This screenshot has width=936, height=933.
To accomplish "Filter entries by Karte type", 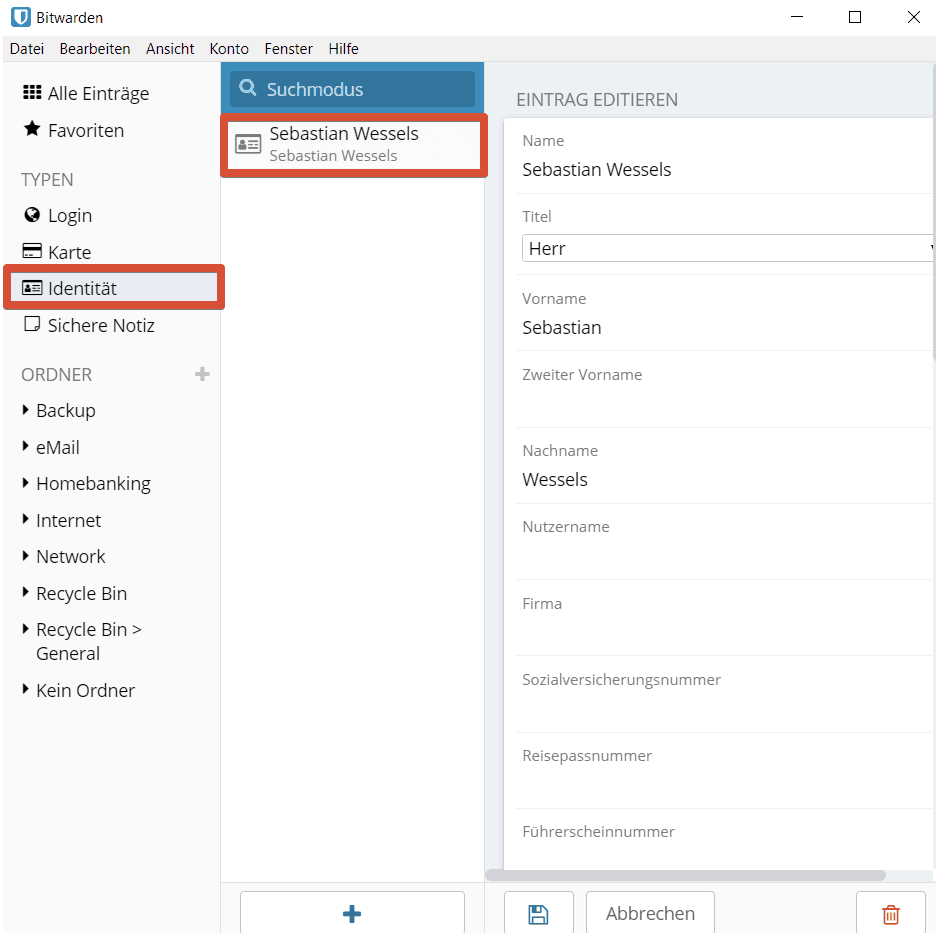I will [x=69, y=252].
